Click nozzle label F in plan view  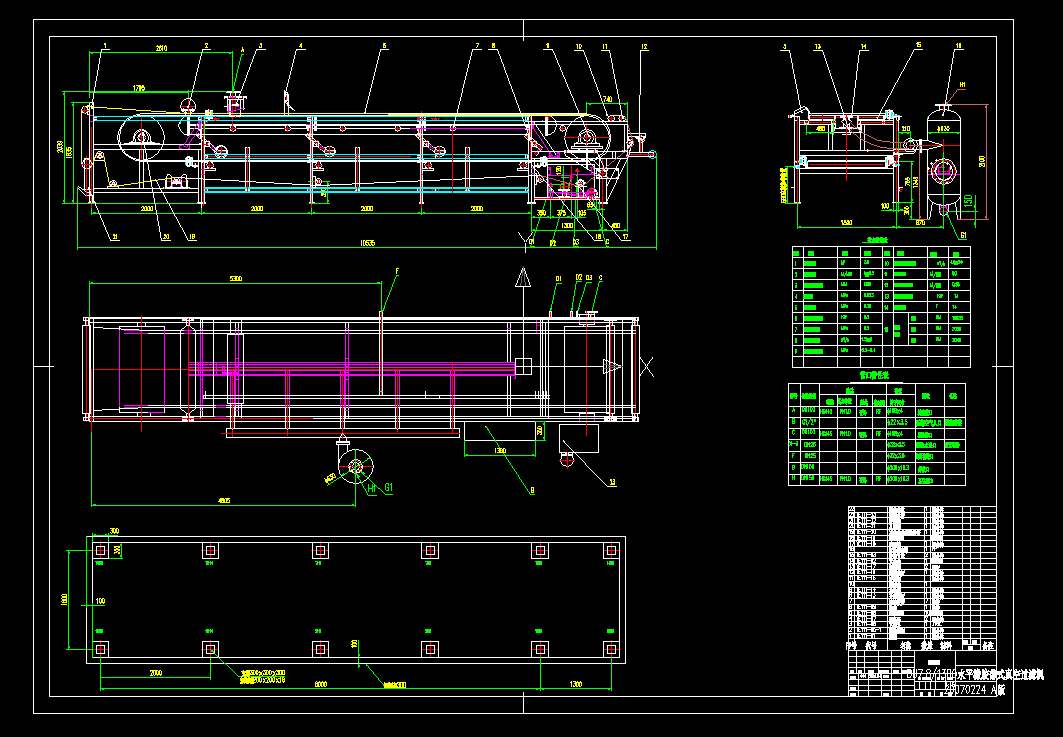397,271
